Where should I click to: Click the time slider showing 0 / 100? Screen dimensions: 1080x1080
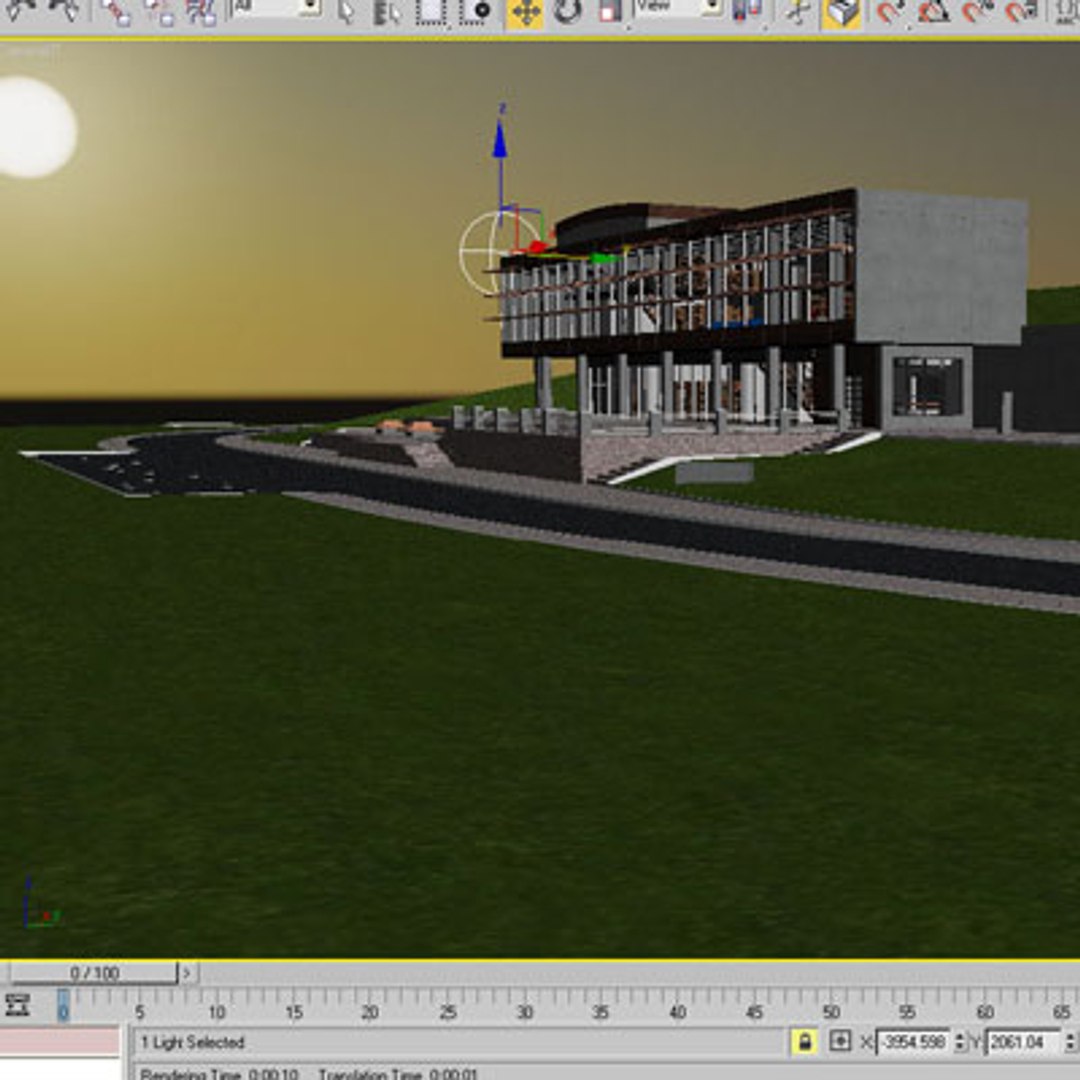point(92,973)
